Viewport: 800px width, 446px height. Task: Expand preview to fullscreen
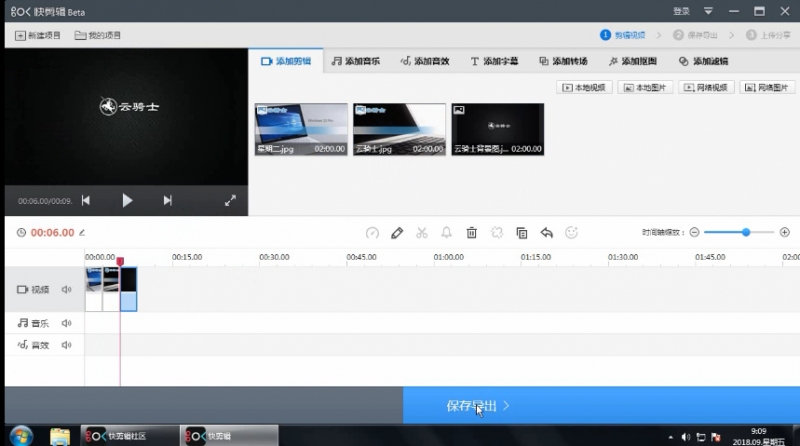pos(230,201)
